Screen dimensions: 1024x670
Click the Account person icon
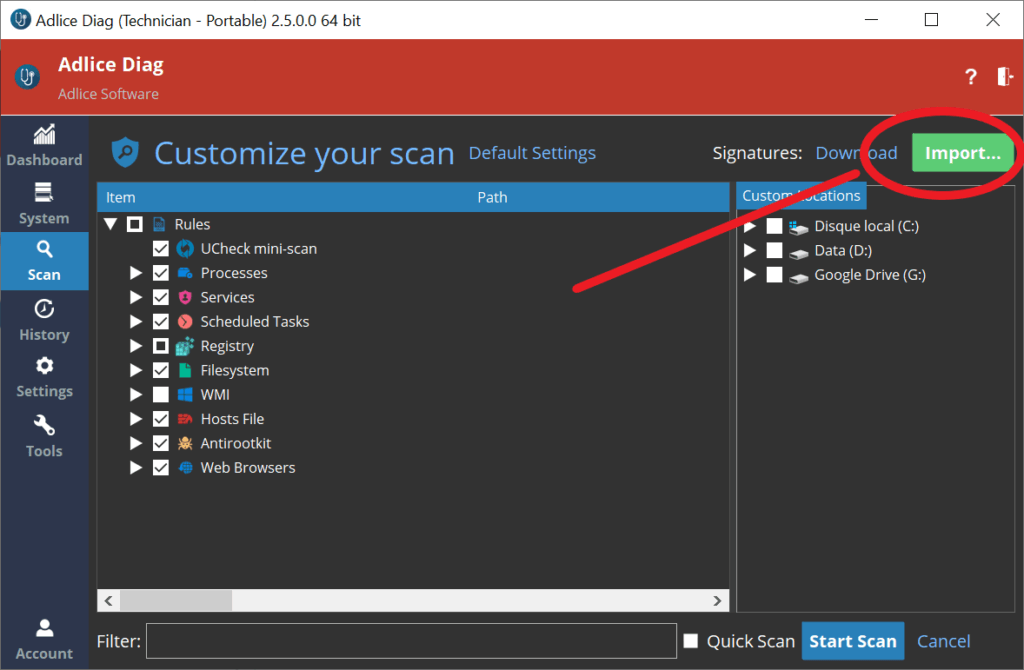(44, 628)
